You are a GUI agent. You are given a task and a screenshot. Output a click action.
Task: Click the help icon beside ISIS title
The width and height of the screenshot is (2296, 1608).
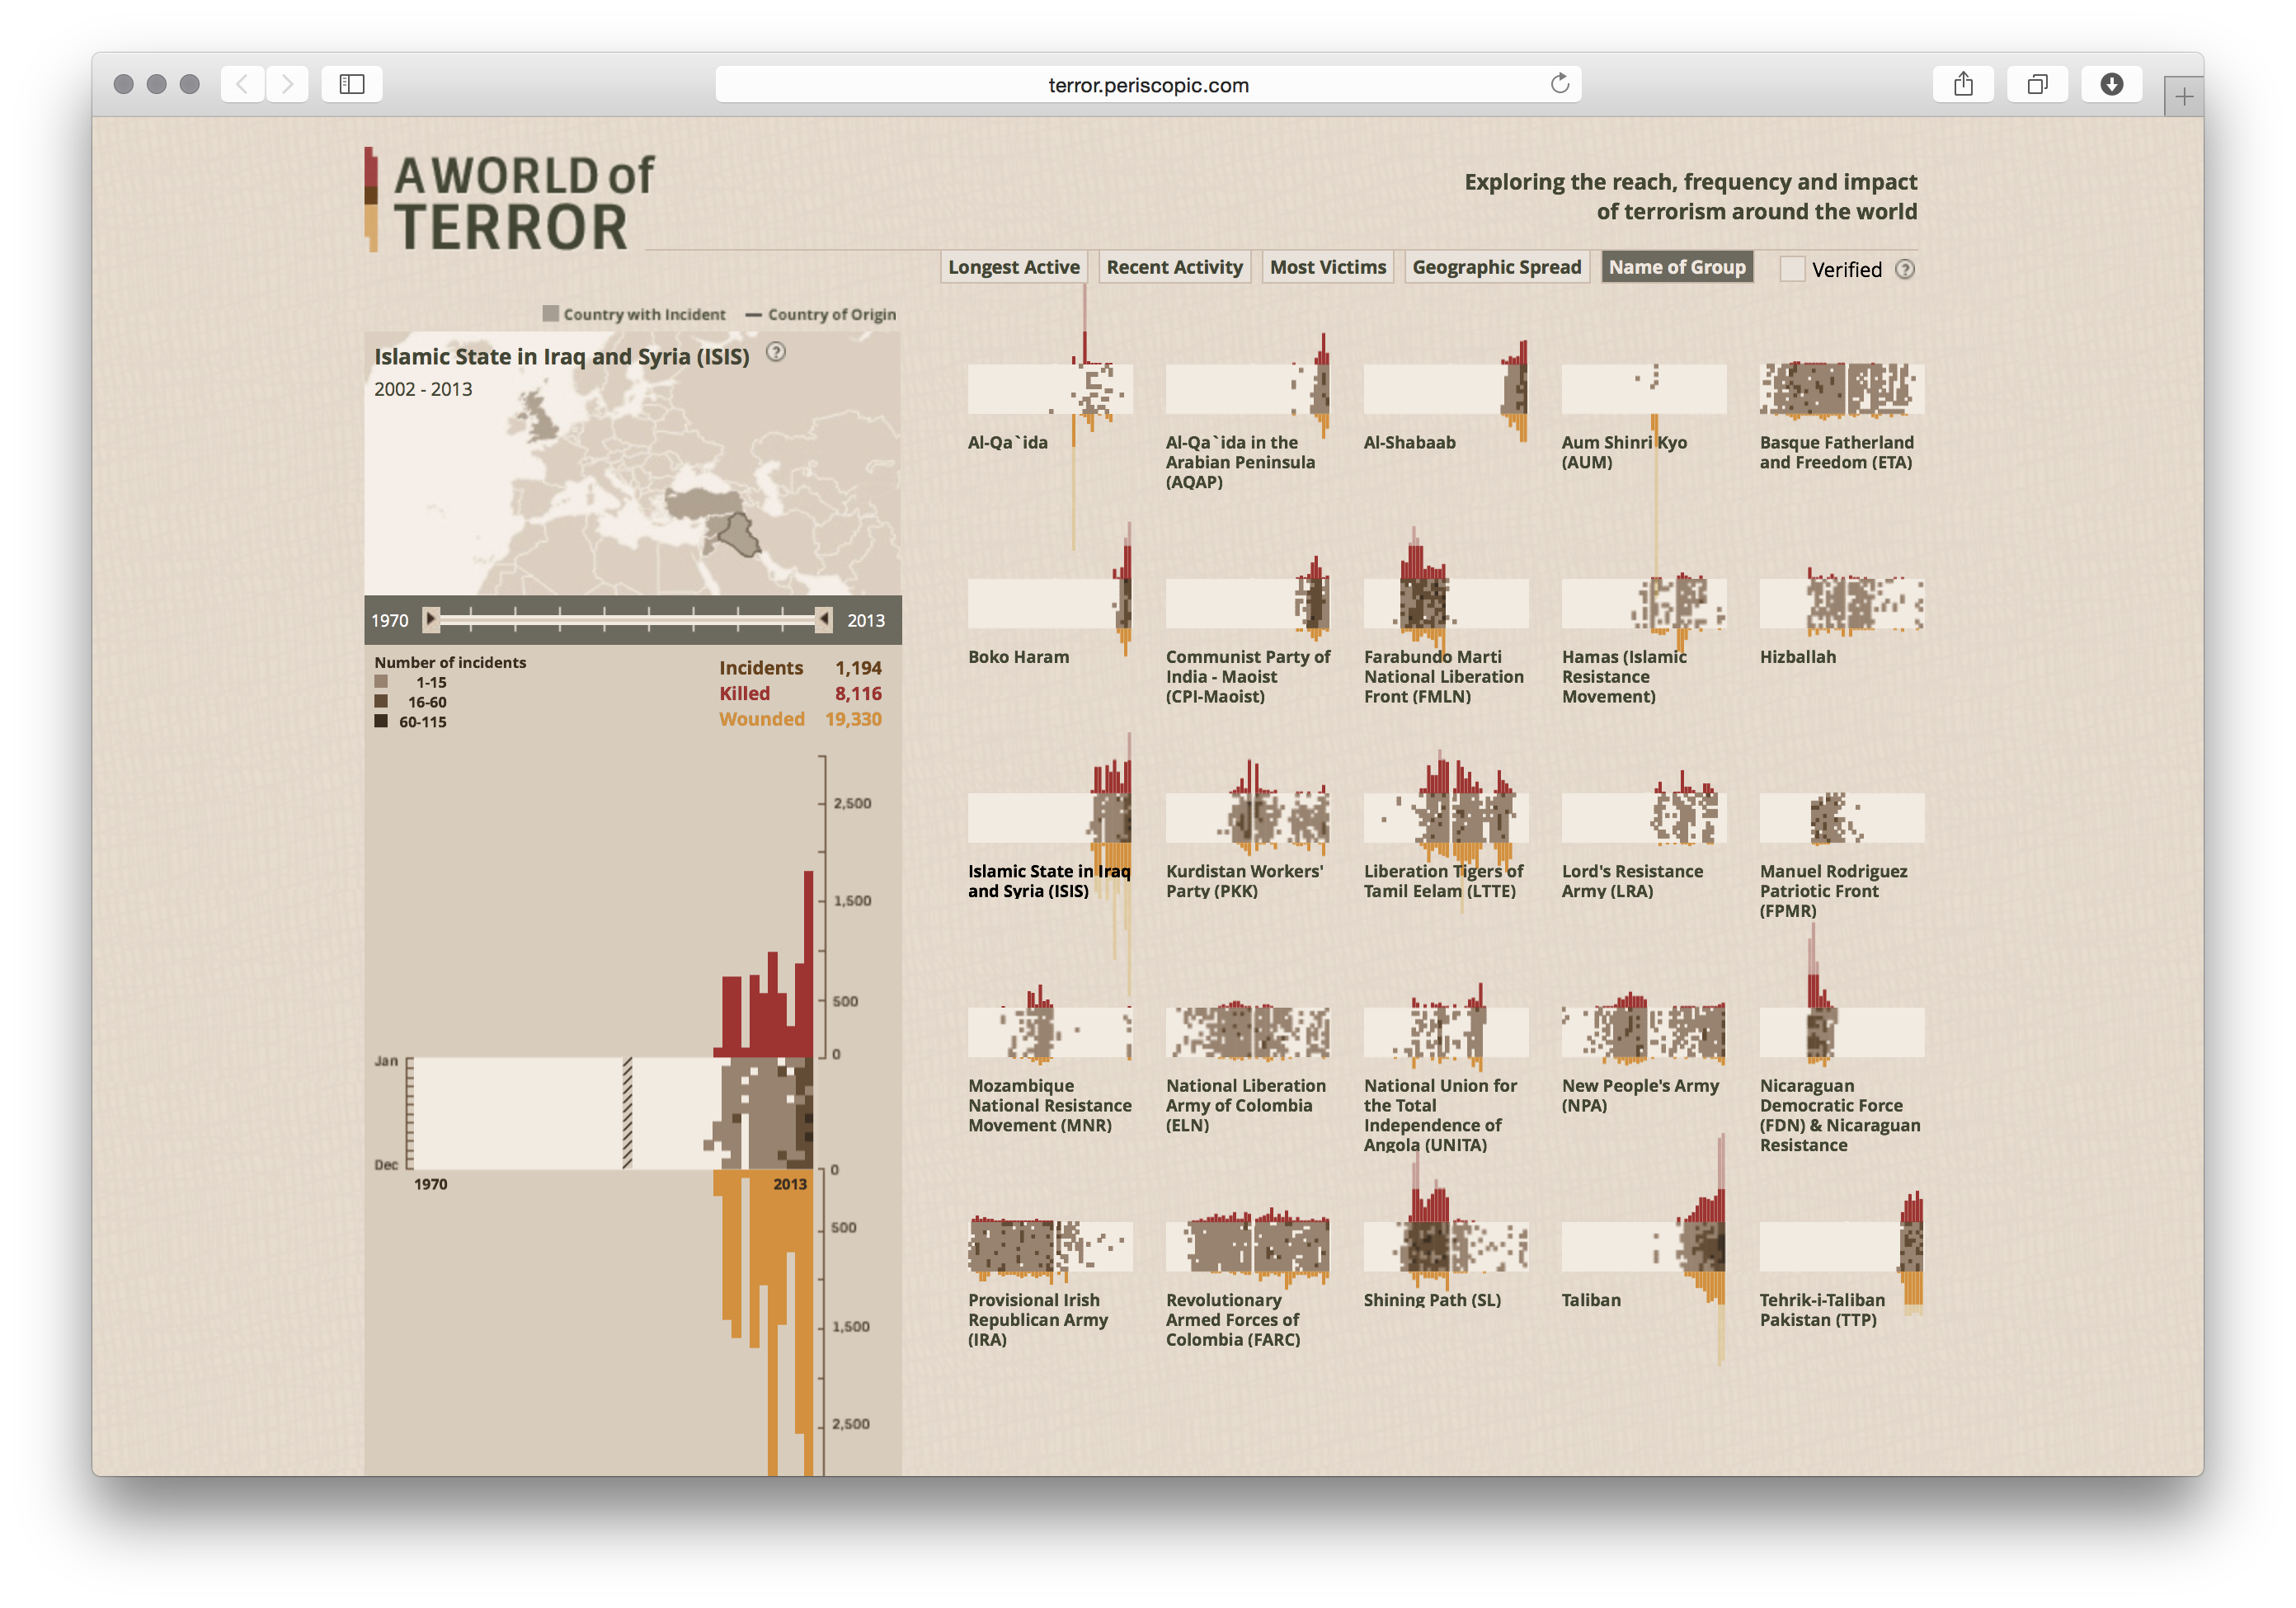pos(777,352)
